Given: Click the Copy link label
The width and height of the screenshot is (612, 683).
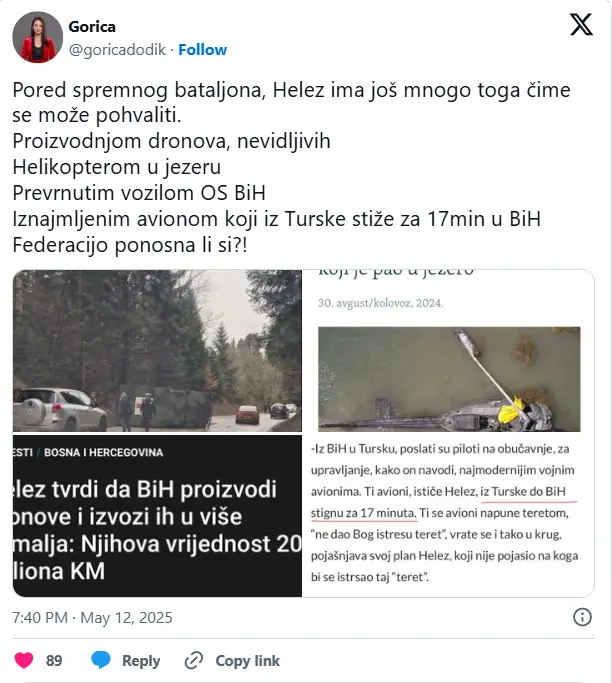Looking at the screenshot, I should click(x=247, y=660).
